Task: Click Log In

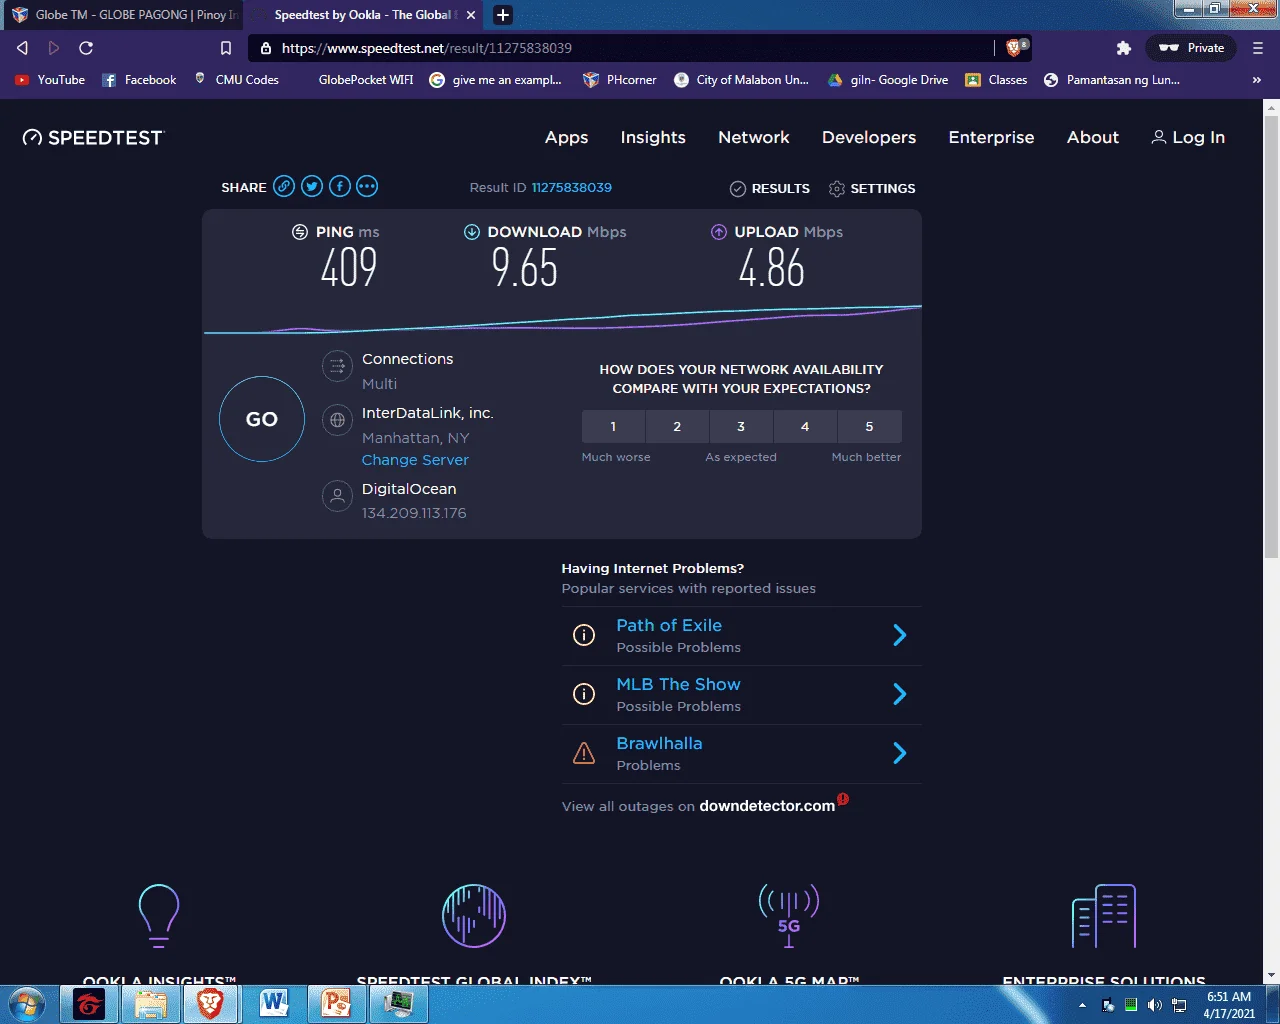Action: (1188, 138)
